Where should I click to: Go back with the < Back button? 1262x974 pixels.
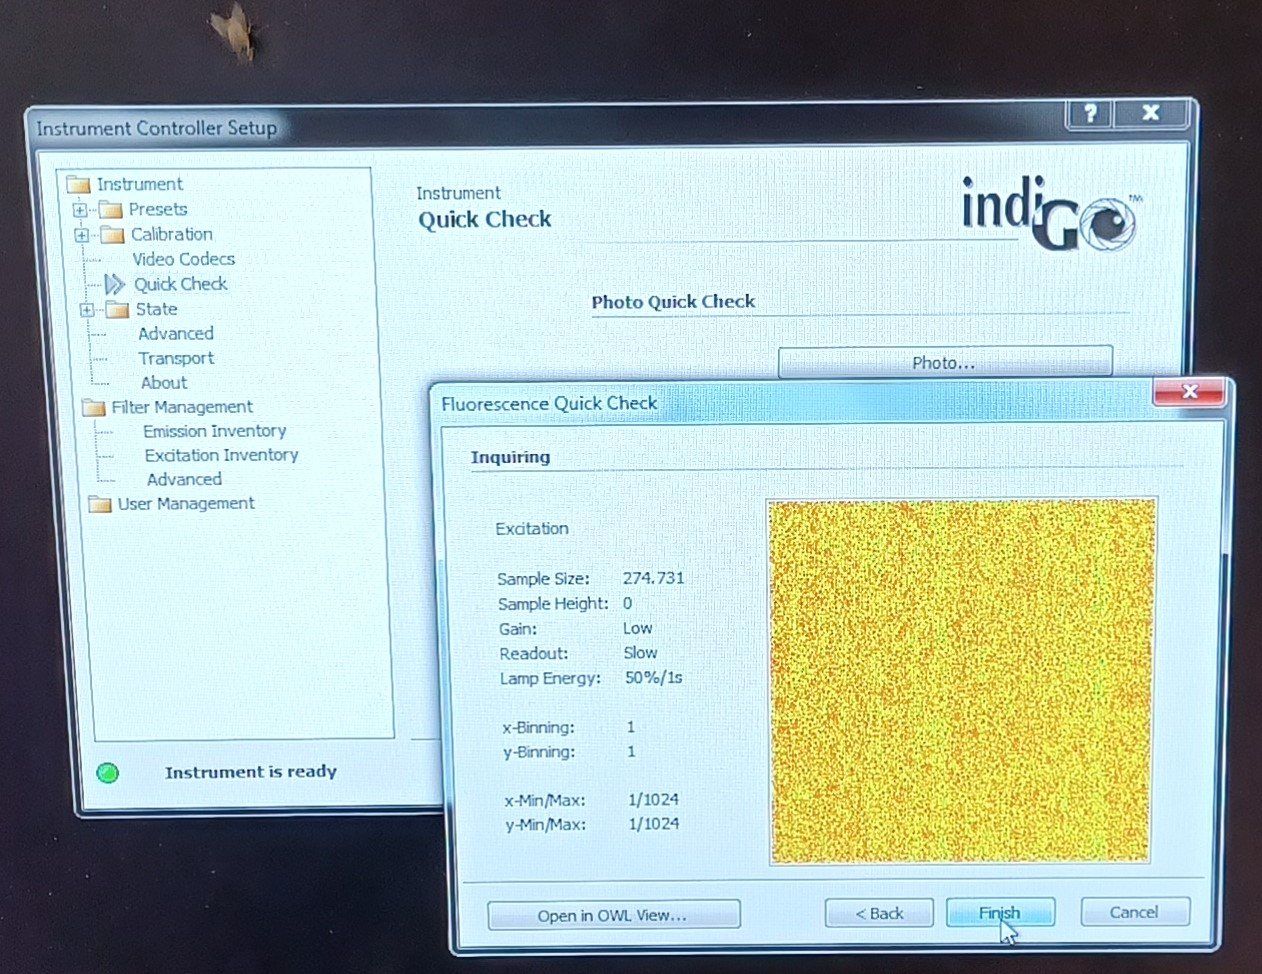click(879, 913)
